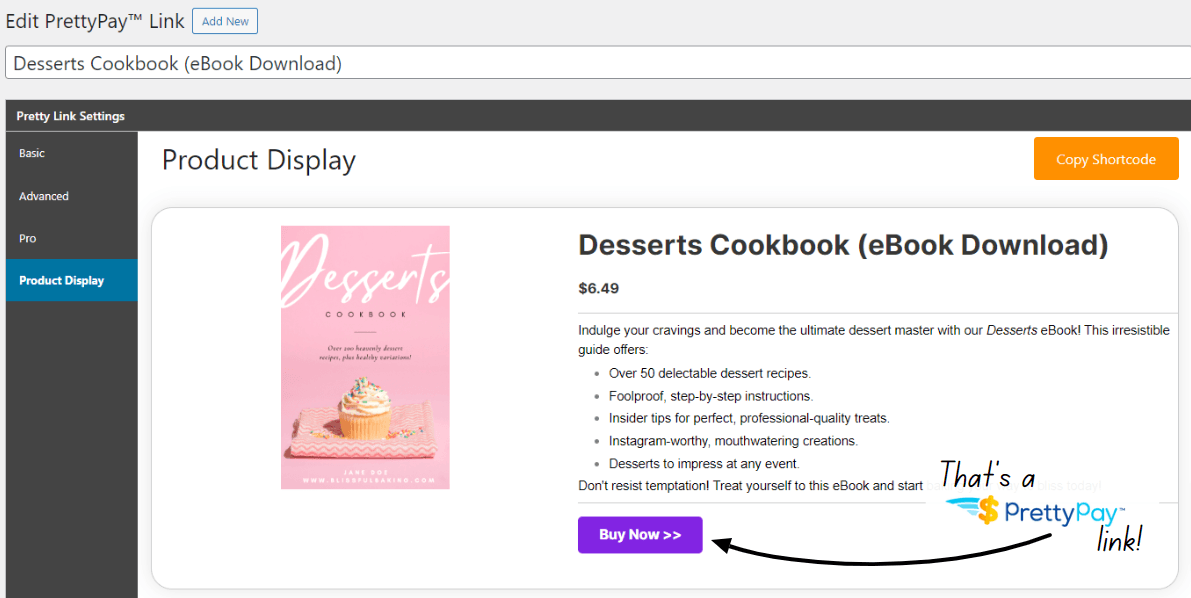Click the Pretty Link Settings header bar

coord(70,115)
